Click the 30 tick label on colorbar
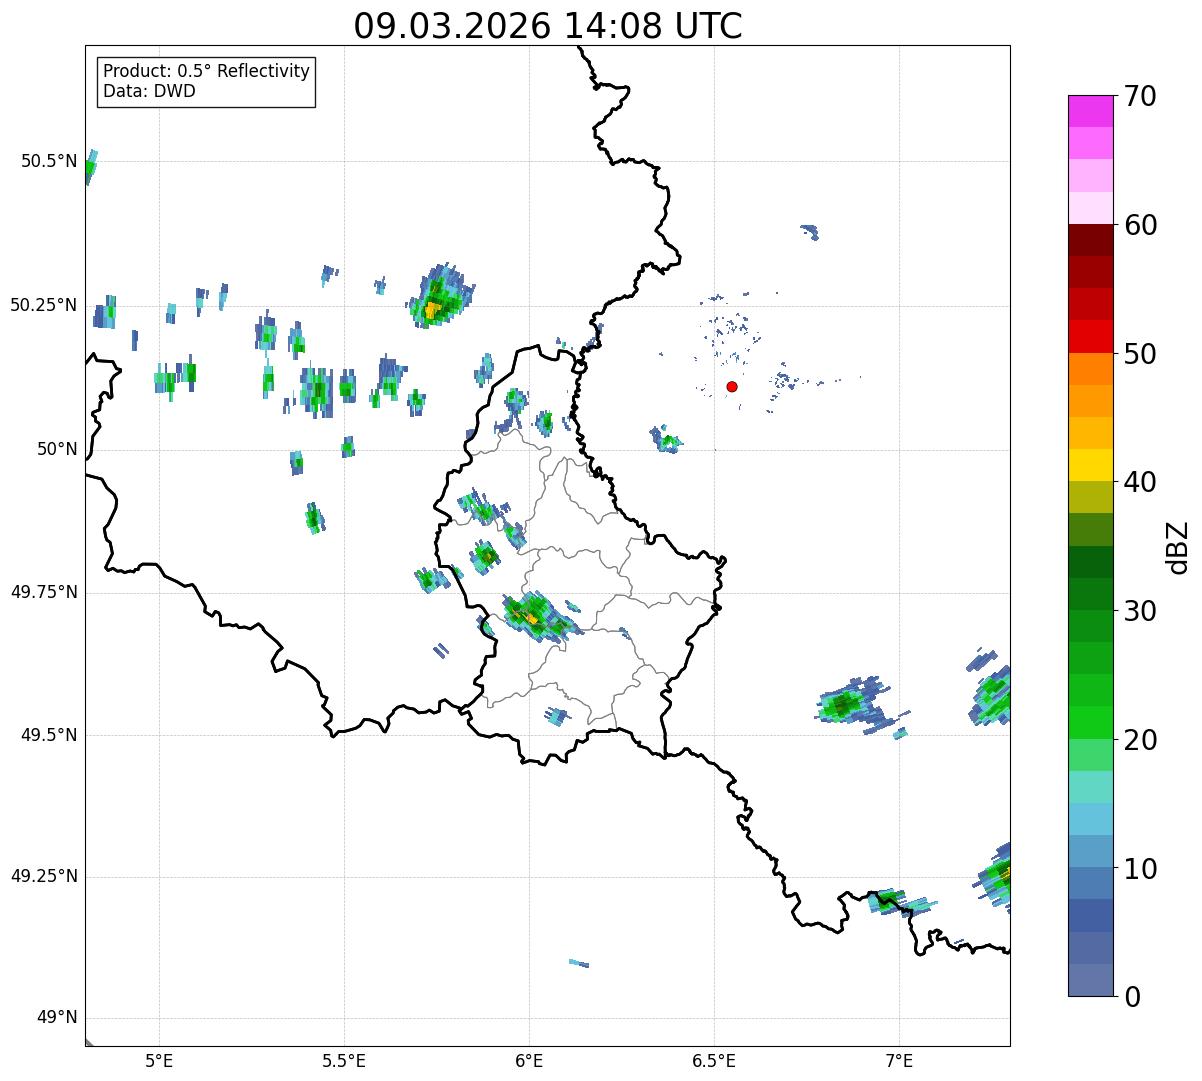This screenshot has height=1081, width=1202. click(x=1140, y=611)
